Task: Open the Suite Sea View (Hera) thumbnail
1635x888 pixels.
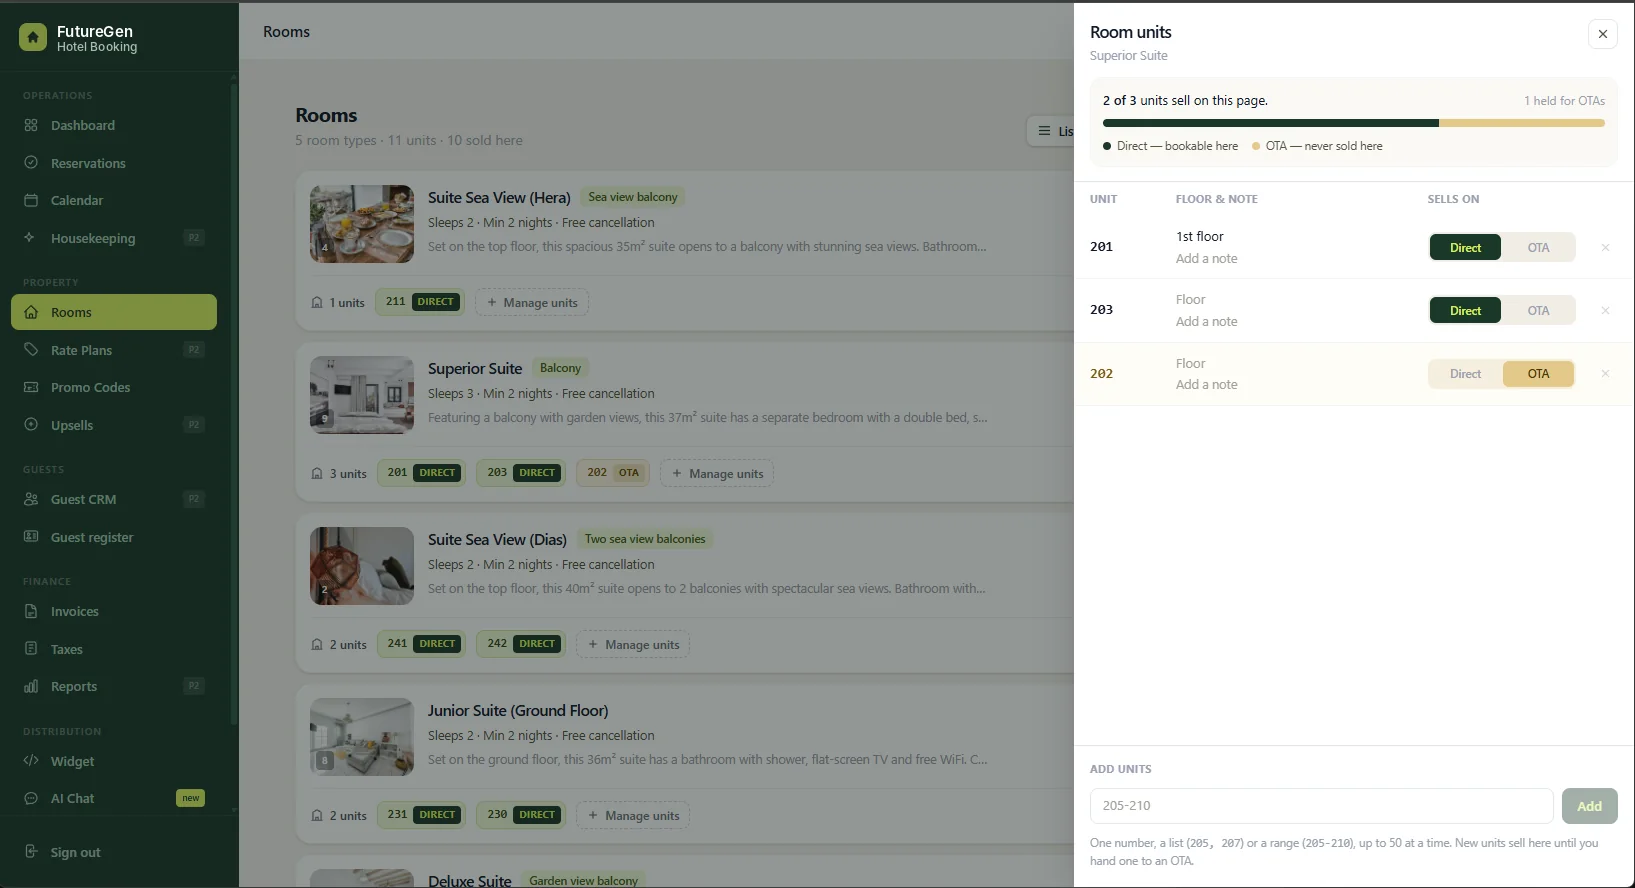Action: pyautogui.click(x=362, y=224)
